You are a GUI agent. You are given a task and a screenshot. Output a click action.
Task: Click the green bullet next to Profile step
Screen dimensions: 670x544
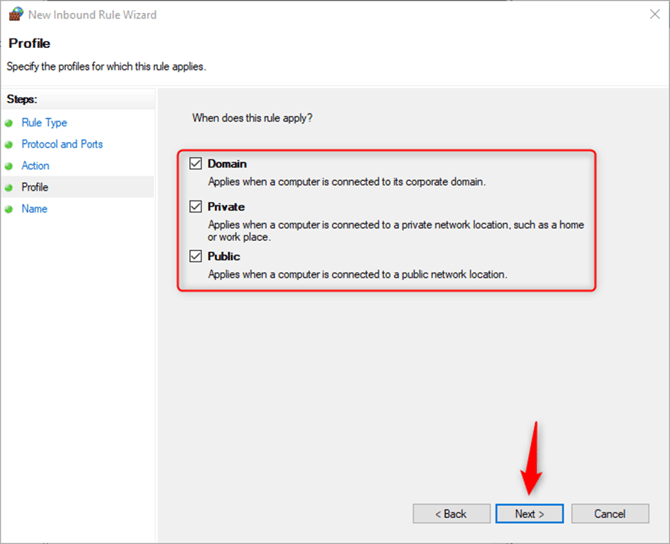click(11, 188)
